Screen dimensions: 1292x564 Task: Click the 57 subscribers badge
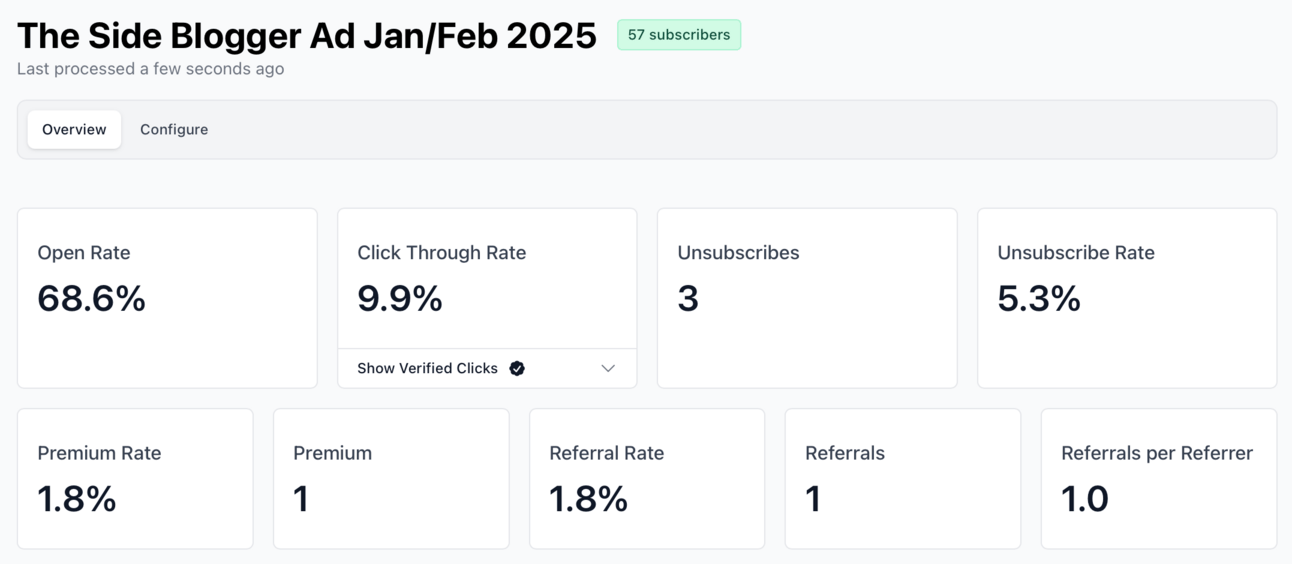(x=679, y=35)
